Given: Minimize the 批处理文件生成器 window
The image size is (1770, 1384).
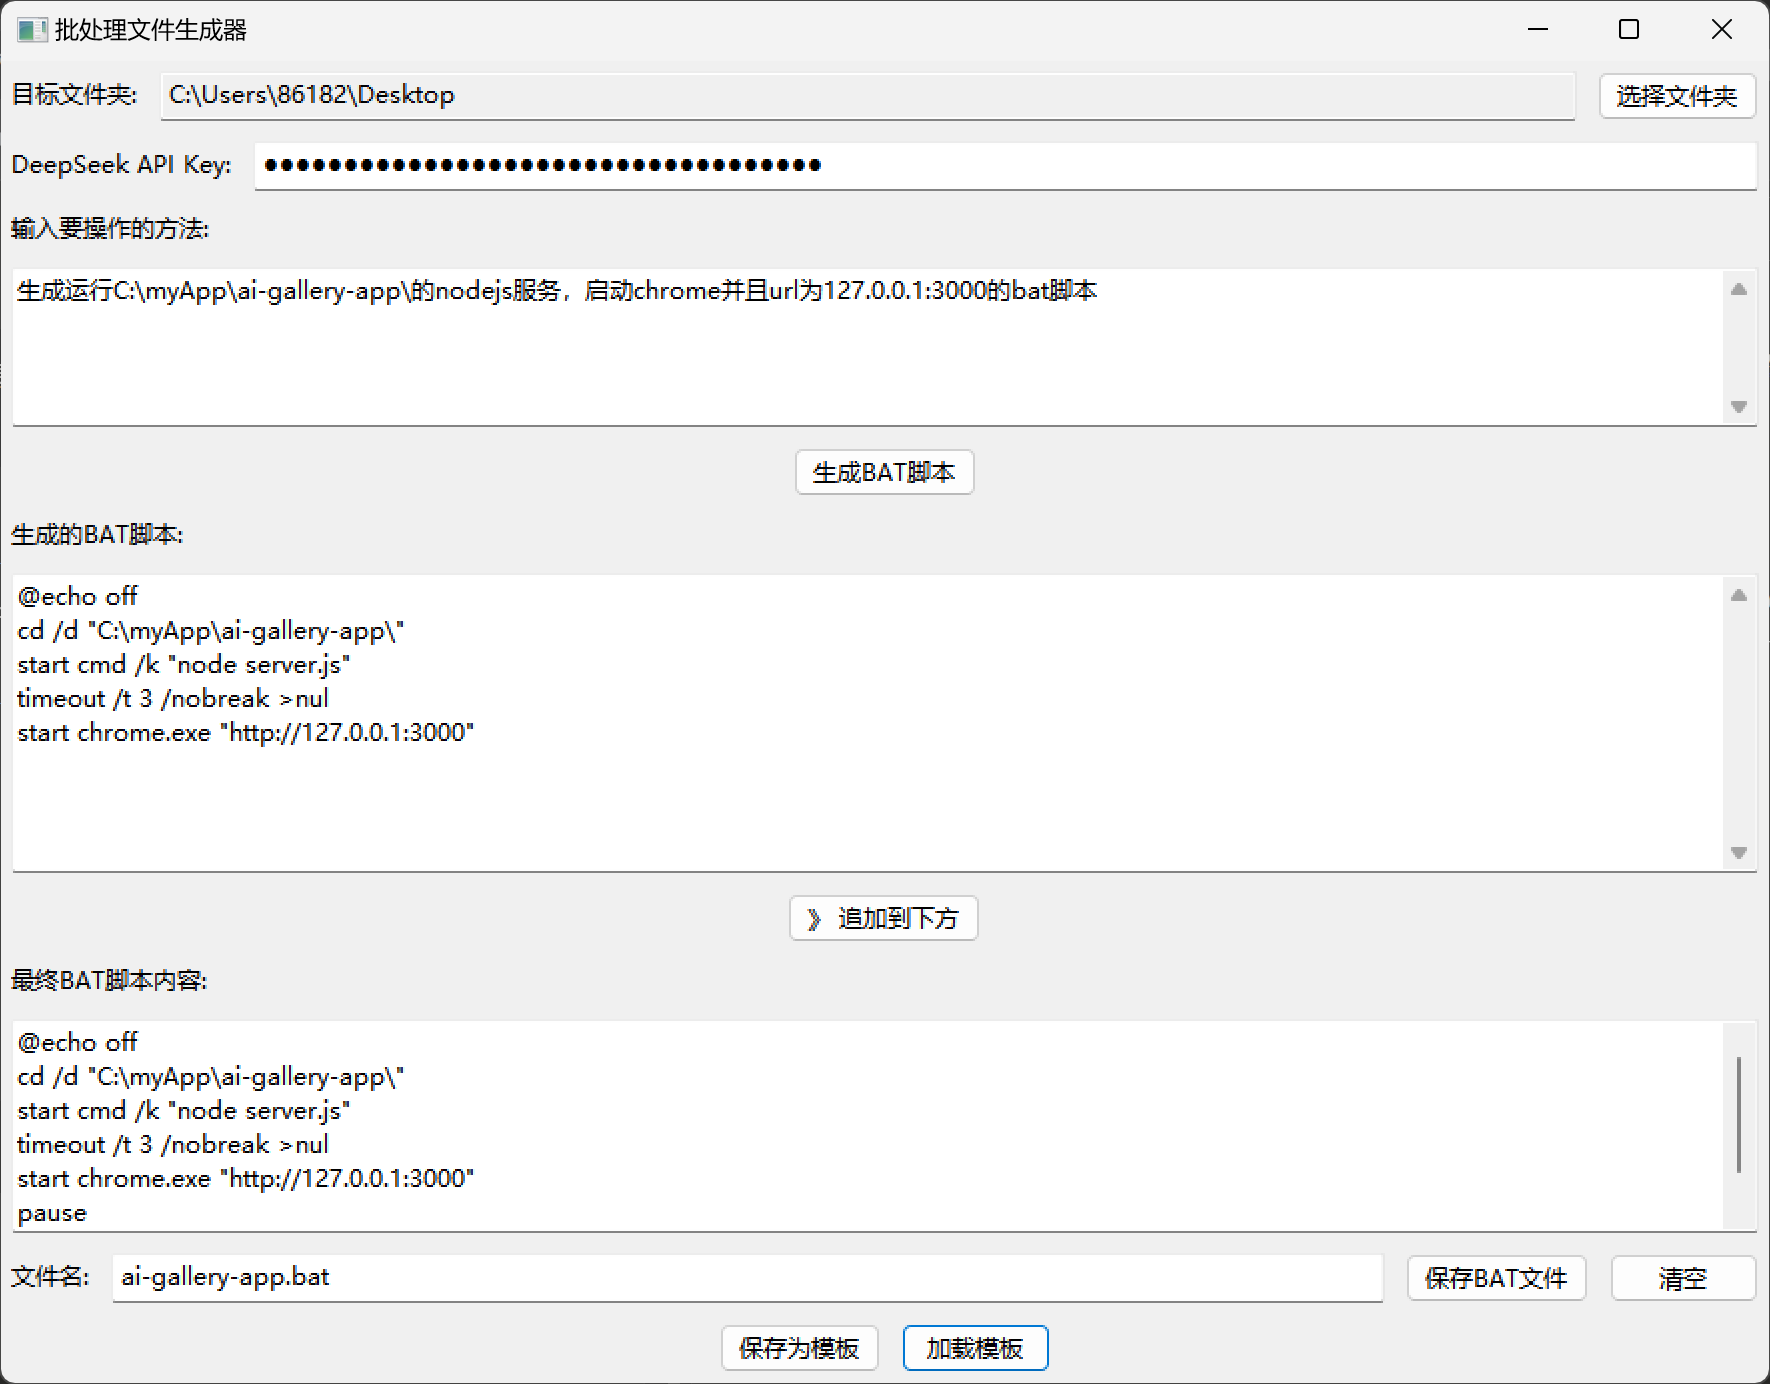Looking at the screenshot, I should click(x=1538, y=30).
